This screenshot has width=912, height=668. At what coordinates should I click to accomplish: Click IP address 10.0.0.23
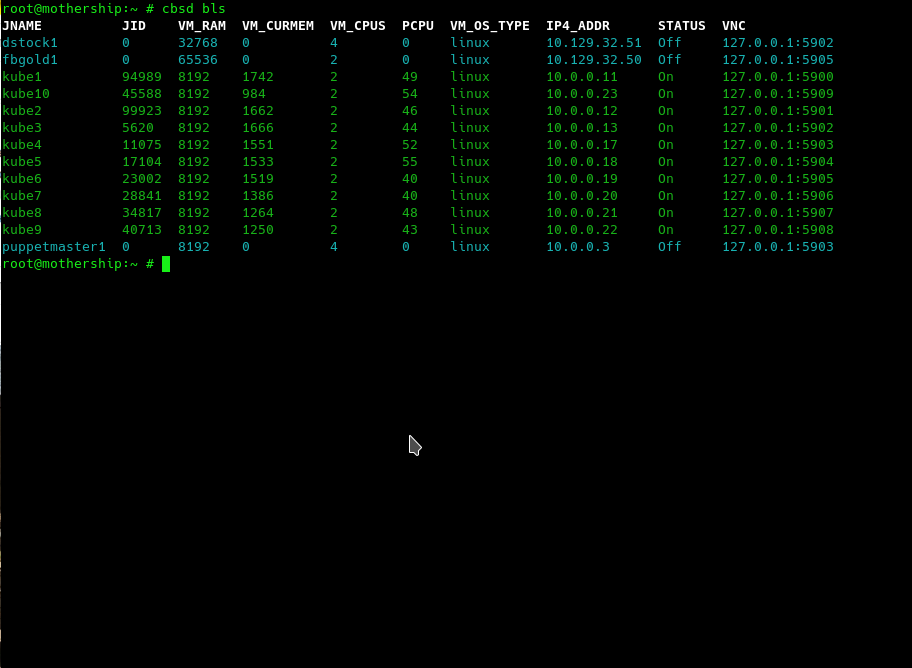[x=582, y=93]
